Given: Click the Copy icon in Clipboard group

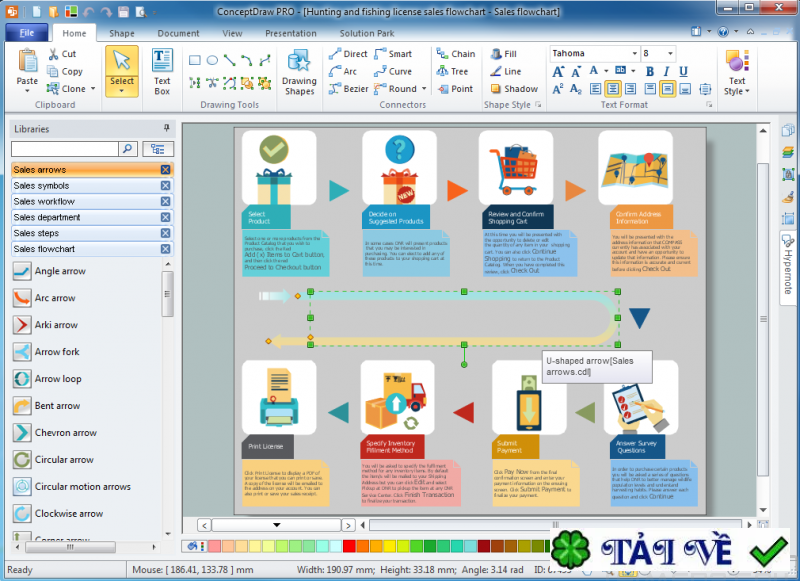Looking at the screenshot, I should [55, 71].
